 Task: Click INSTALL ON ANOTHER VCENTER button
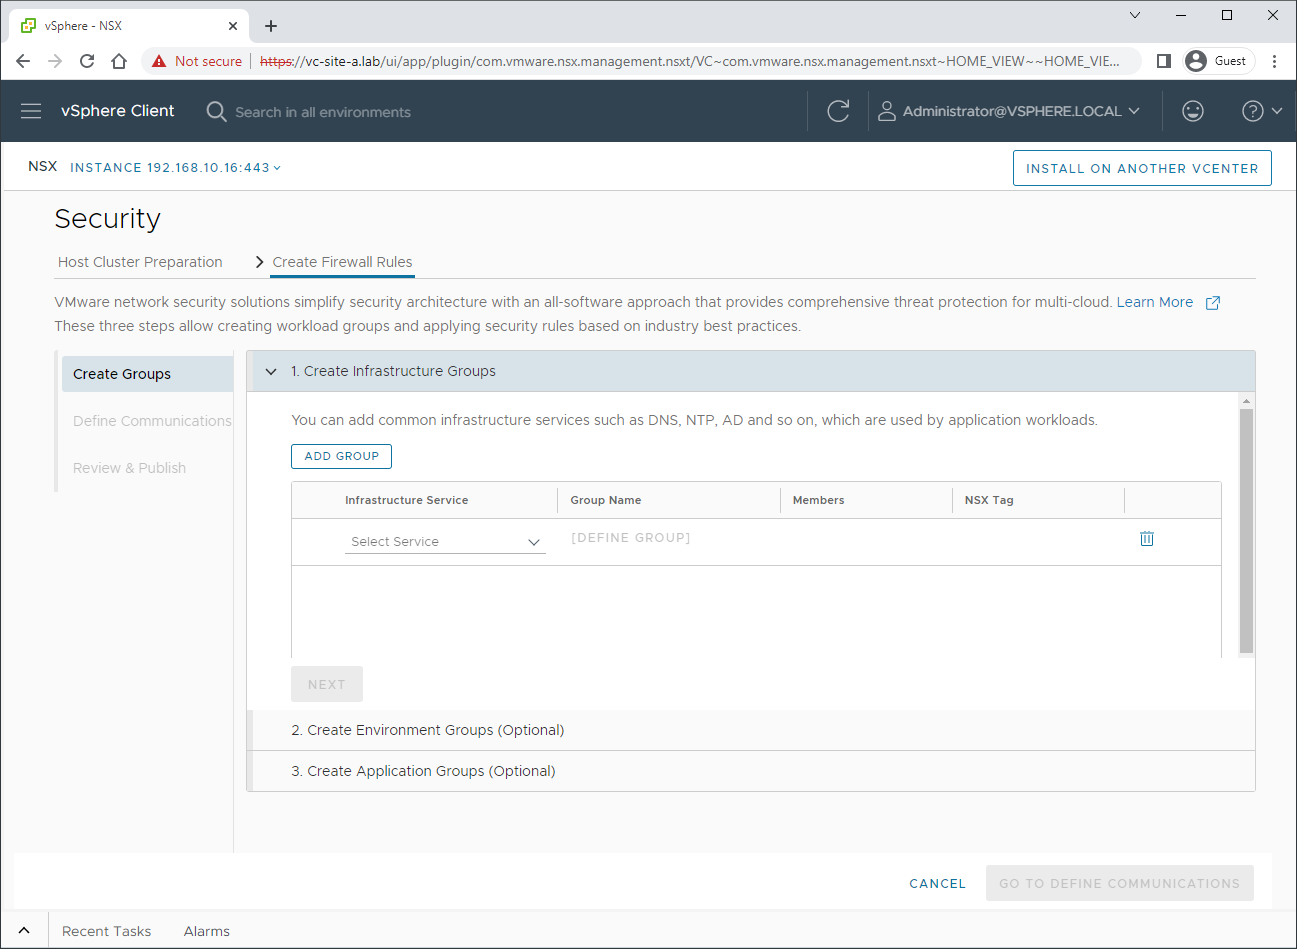pyautogui.click(x=1142, y=168)
